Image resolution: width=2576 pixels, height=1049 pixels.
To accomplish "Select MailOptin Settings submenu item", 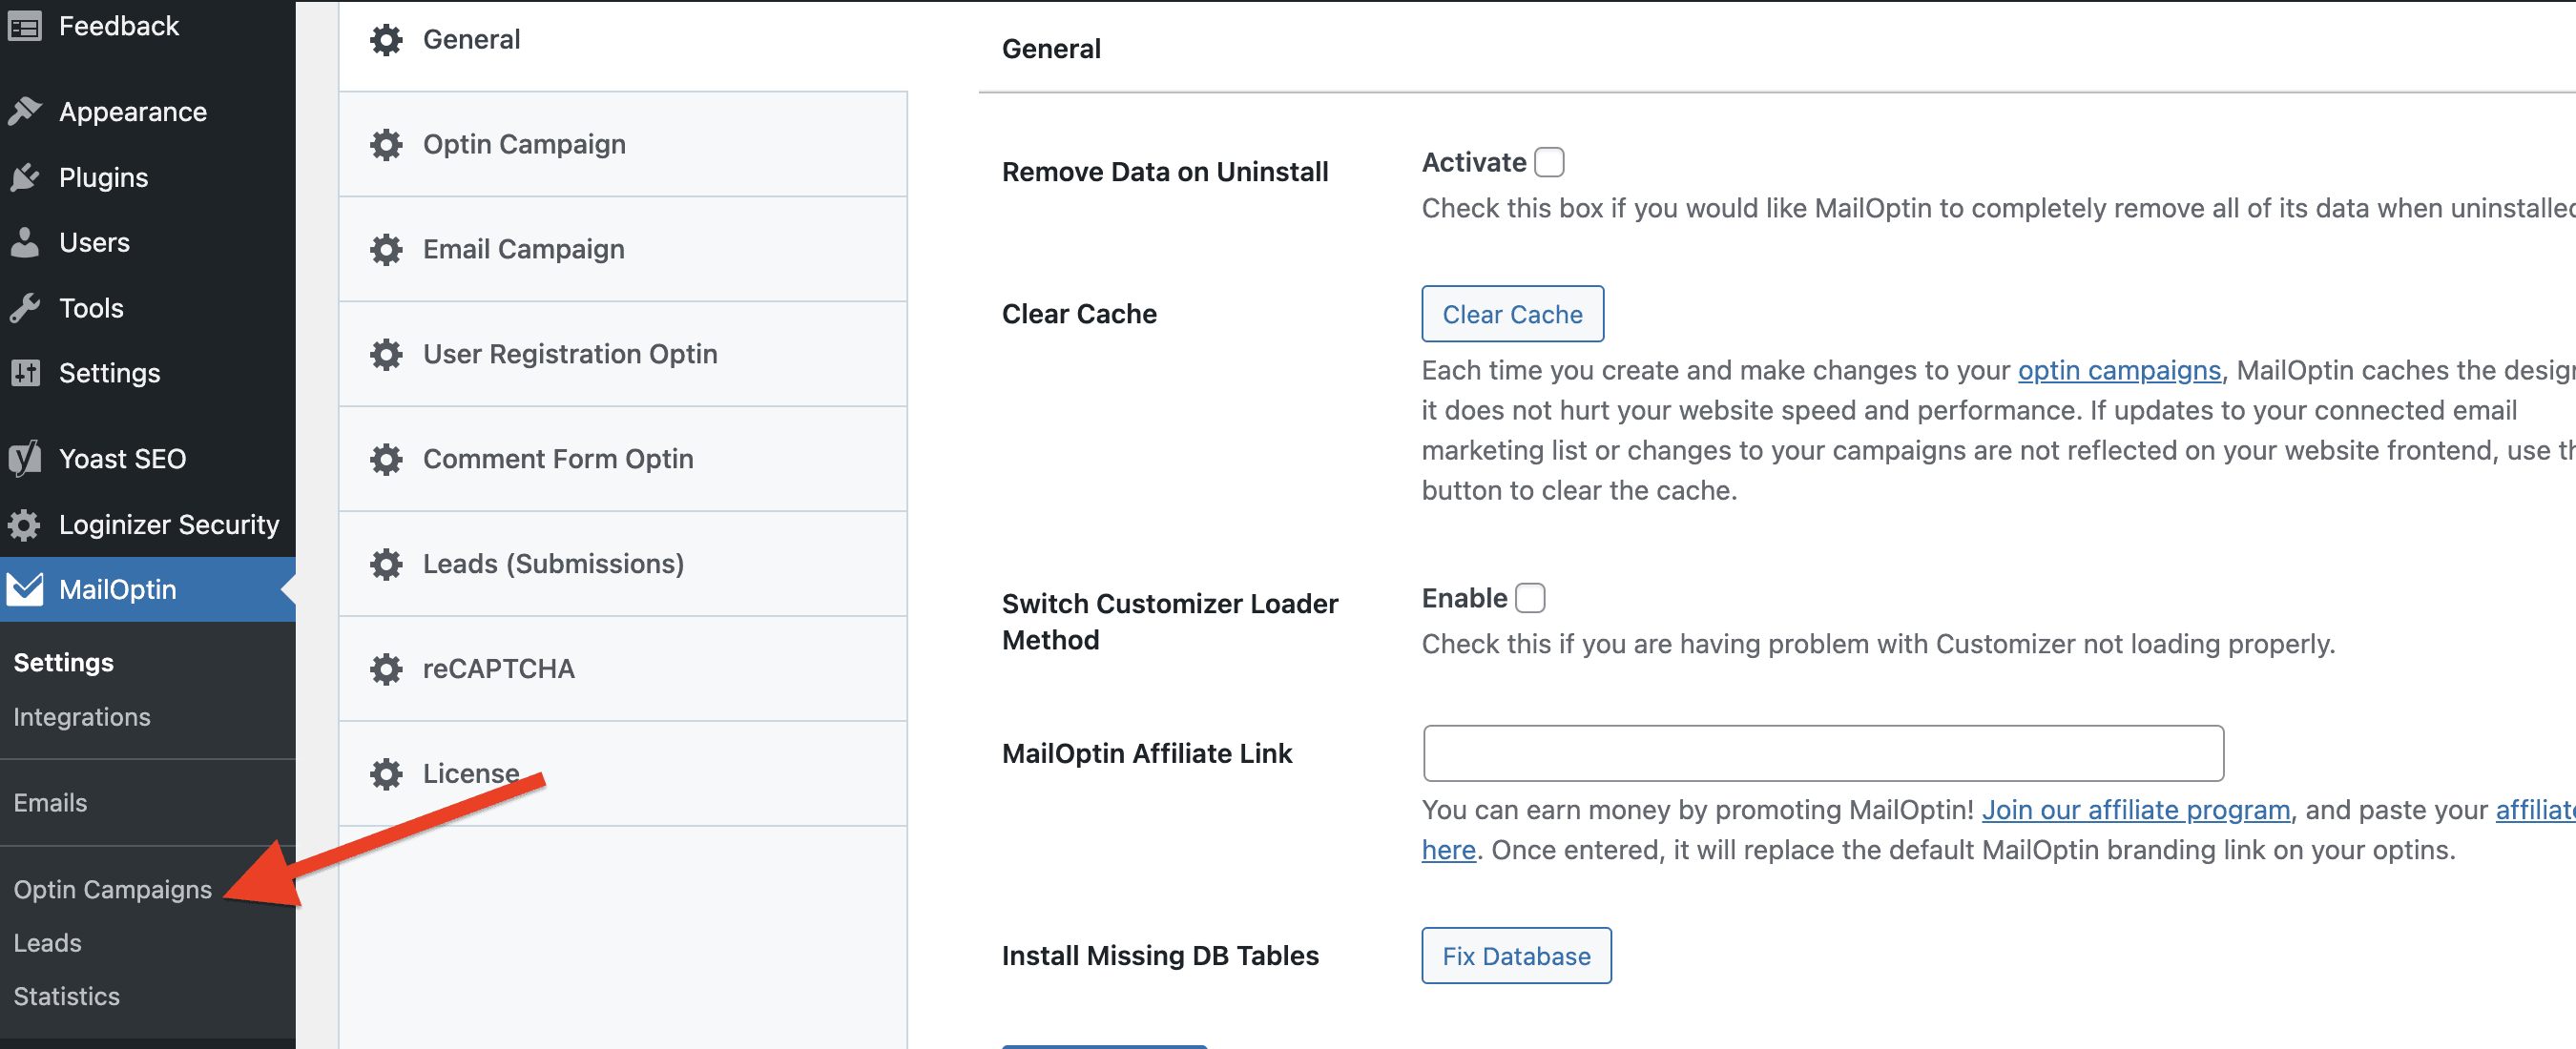I will pyautogui.click(x=64, y=662).
